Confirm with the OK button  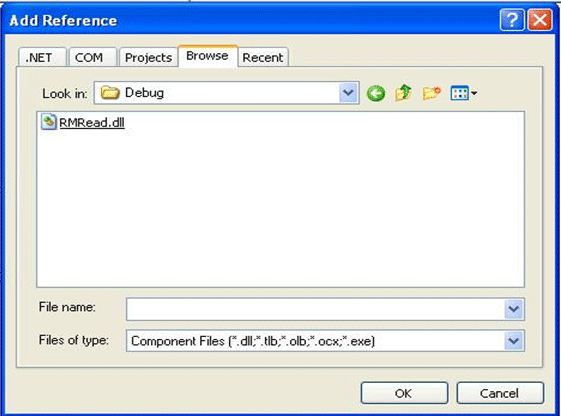pyautogui.click(x=404, y=393)
